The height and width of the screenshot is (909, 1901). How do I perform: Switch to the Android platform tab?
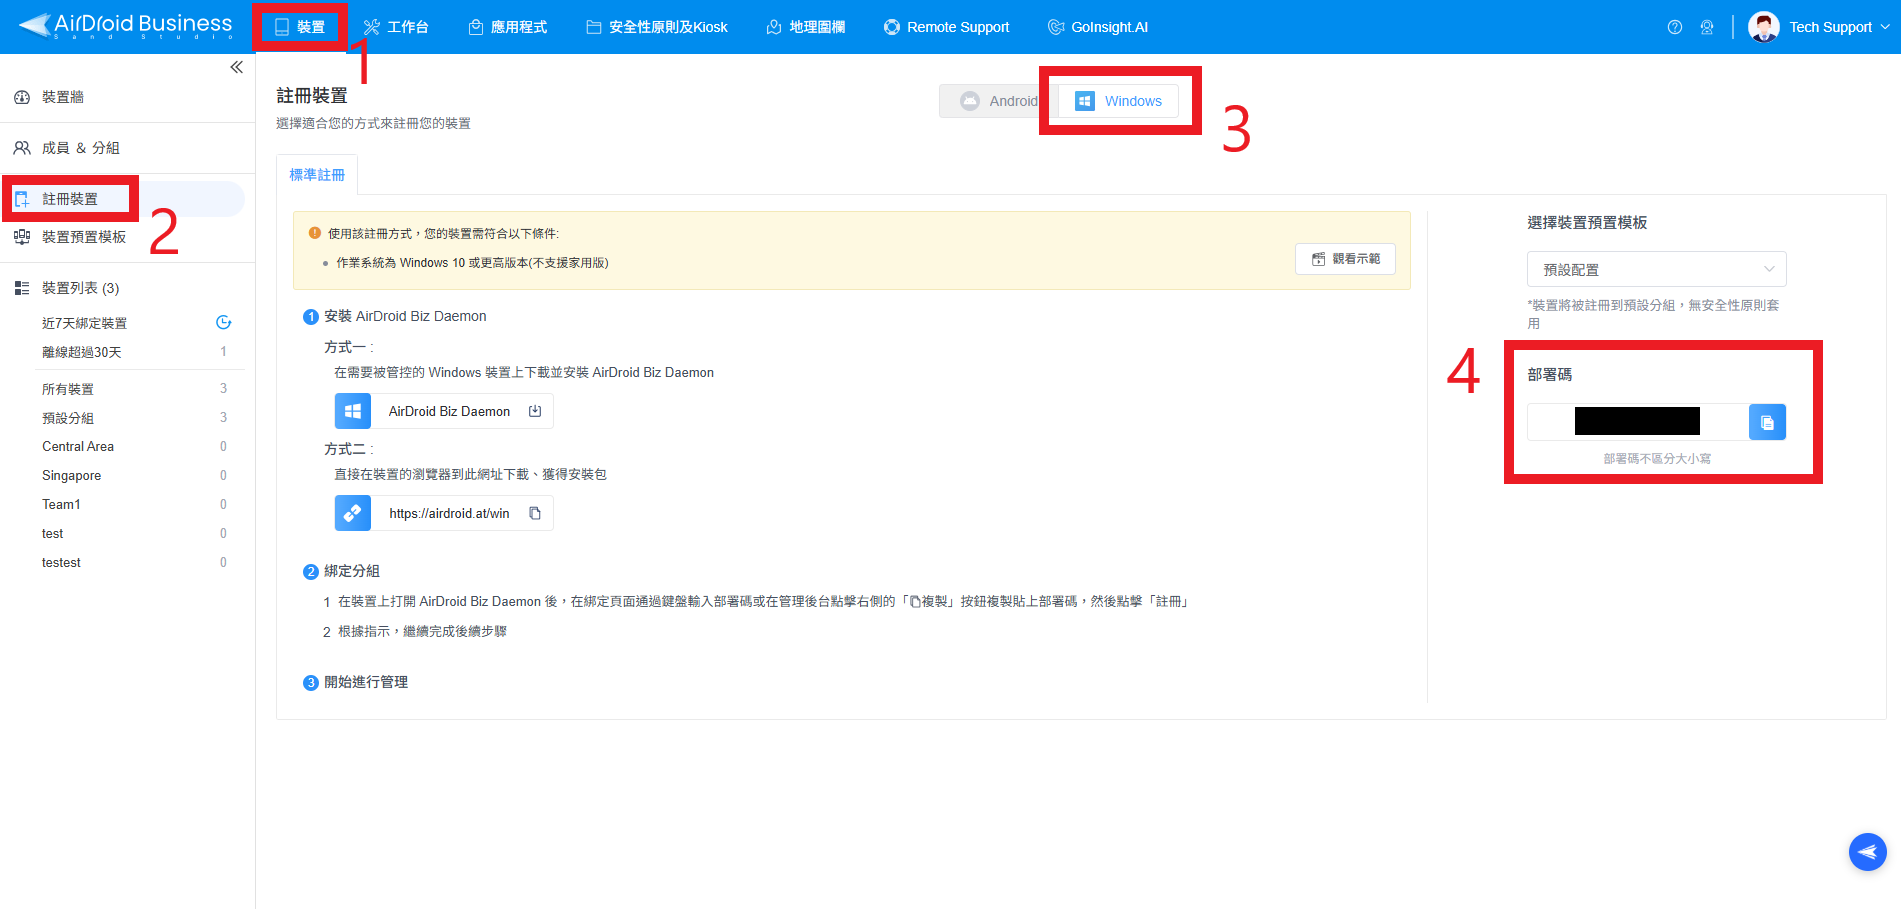coord(998,101)
